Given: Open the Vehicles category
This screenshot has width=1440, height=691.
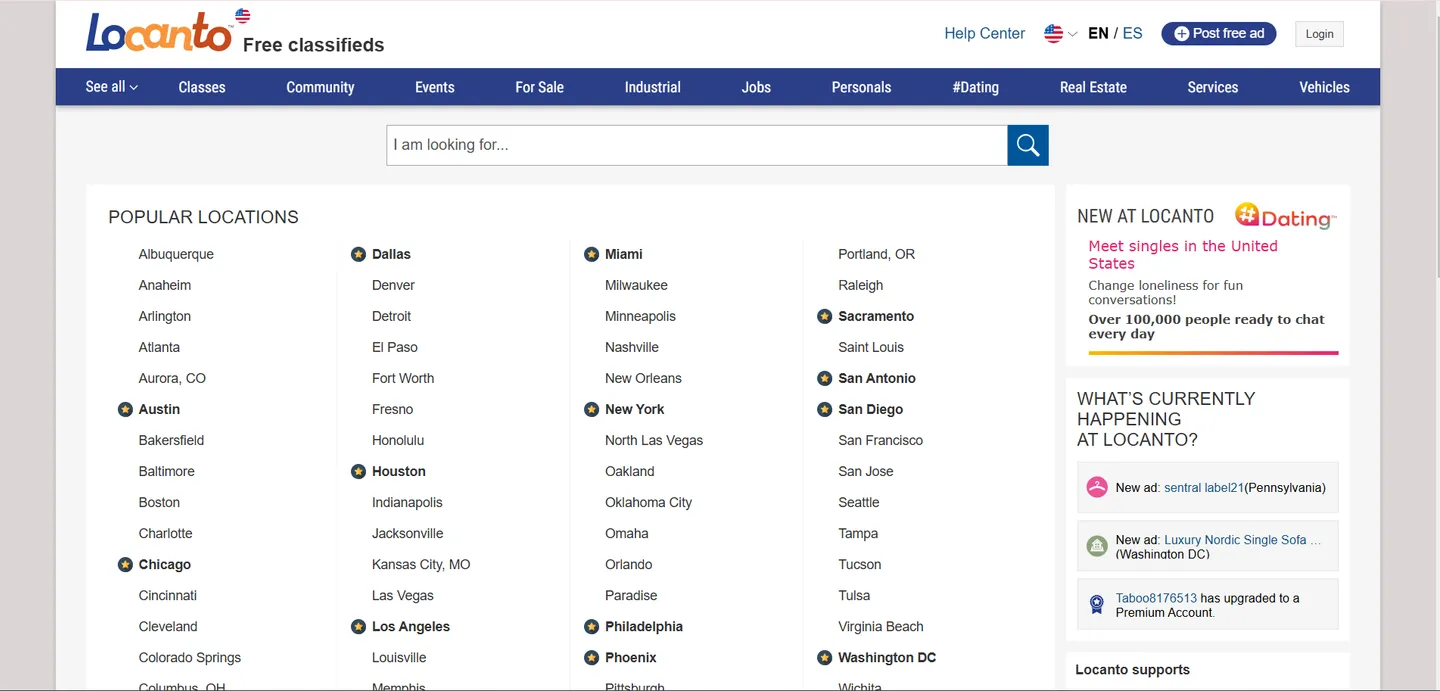Looking at the screenshot, I should (1324, 87).
